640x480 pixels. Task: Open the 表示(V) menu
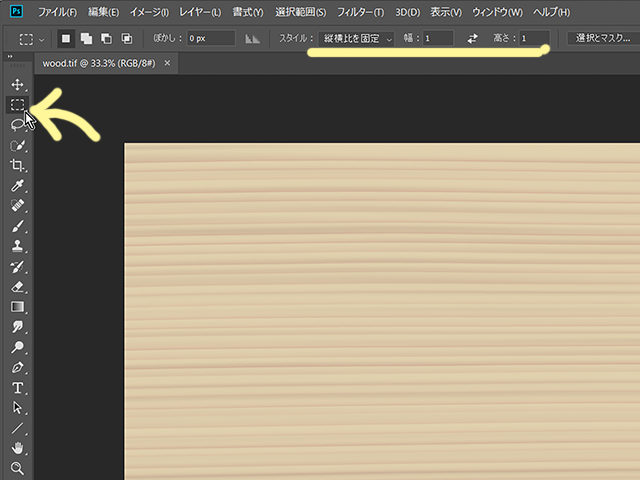(x=446, y=12)
